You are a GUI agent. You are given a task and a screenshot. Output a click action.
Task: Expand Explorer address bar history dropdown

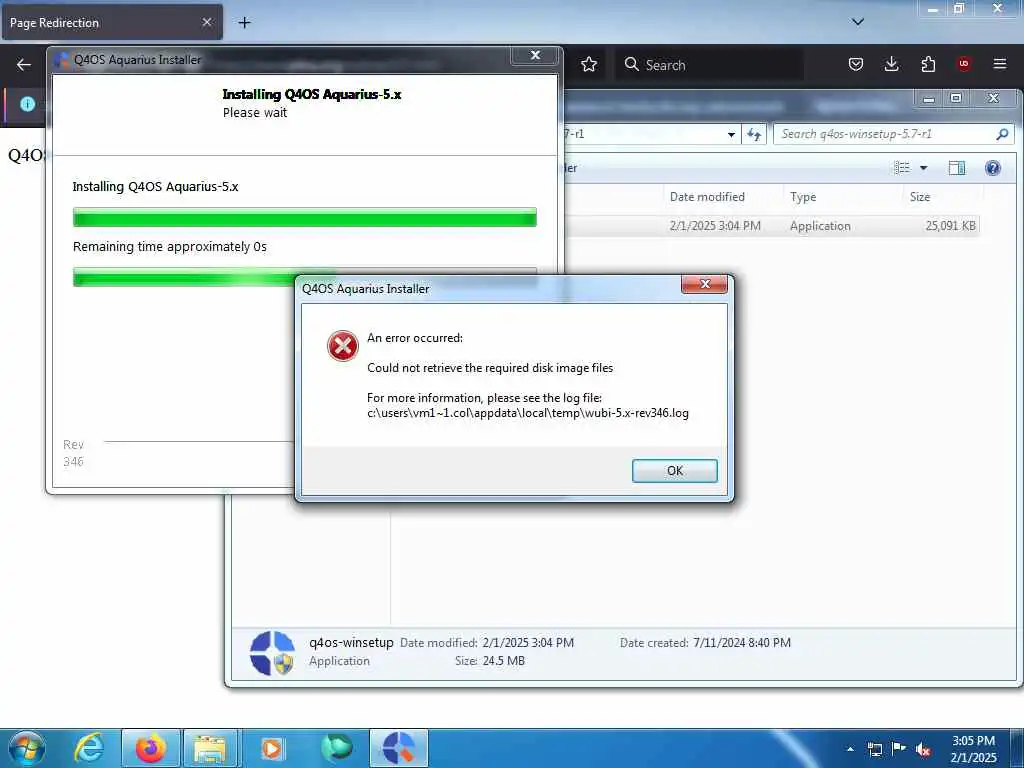click(x=731, y=135)
